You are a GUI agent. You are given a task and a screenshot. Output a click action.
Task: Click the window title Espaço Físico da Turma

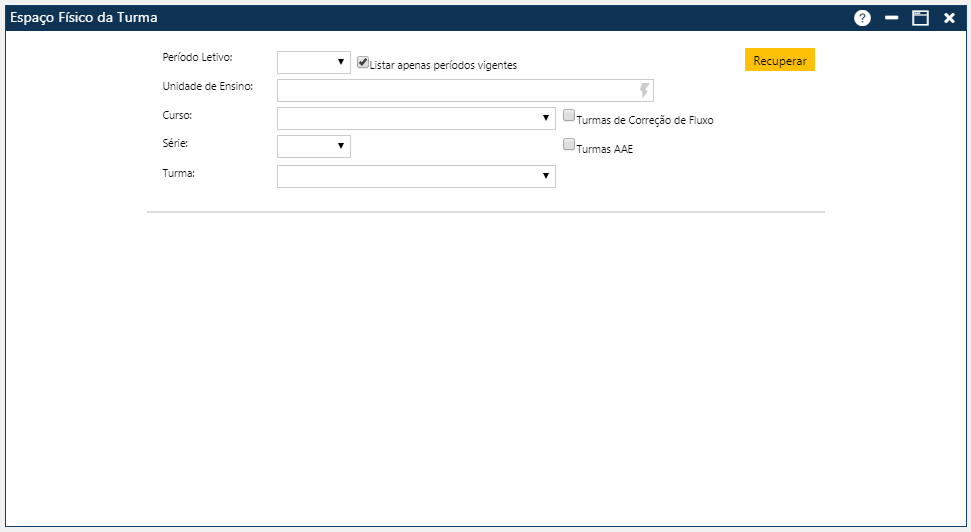click(x=83, y=18)
